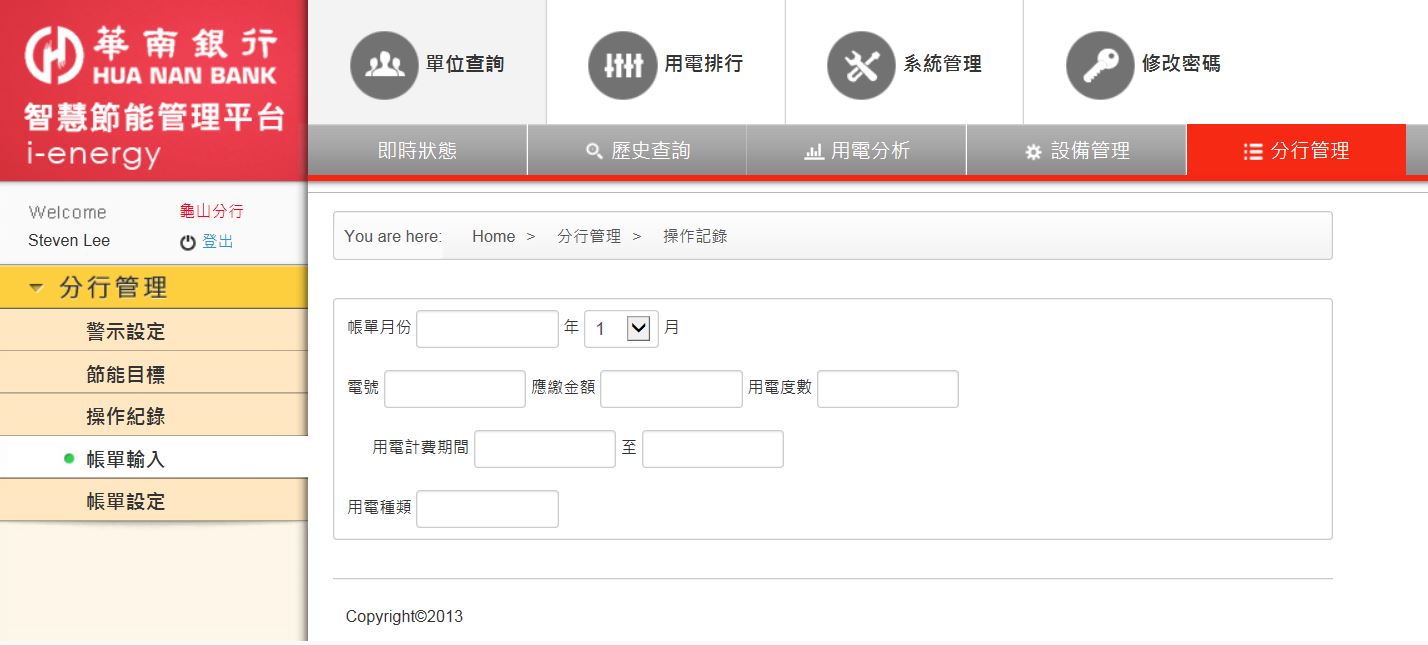This screenshot has width=1428, height=645.
Task: Open the 系統管理 wrench tools icon
Action: click(x=861, y=65)
